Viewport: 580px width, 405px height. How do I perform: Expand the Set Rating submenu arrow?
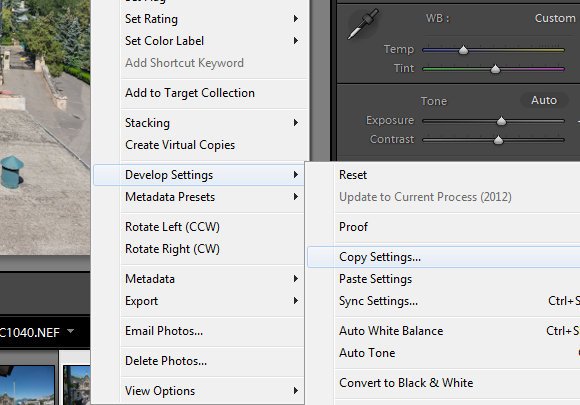coord(296,18)
